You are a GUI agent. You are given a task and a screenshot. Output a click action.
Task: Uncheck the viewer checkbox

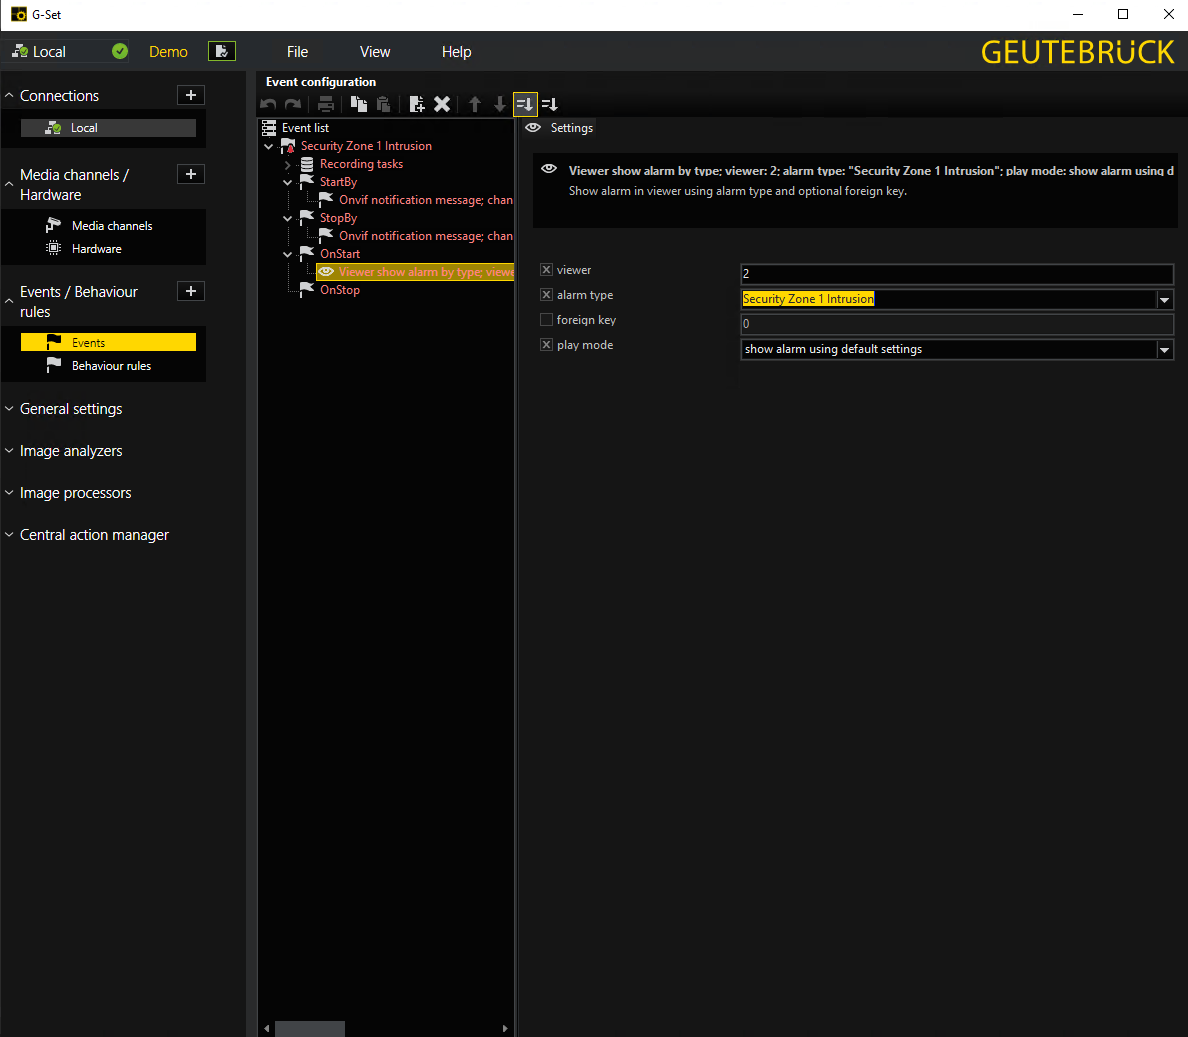[546, 270]
